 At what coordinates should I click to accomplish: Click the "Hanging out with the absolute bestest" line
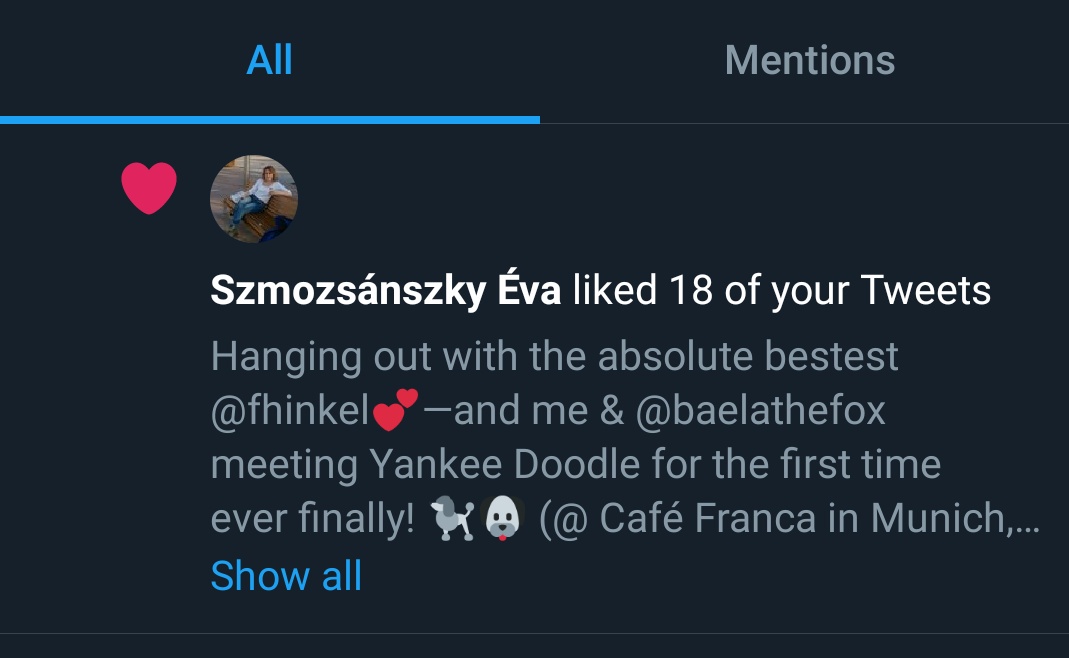click(555, 357)
